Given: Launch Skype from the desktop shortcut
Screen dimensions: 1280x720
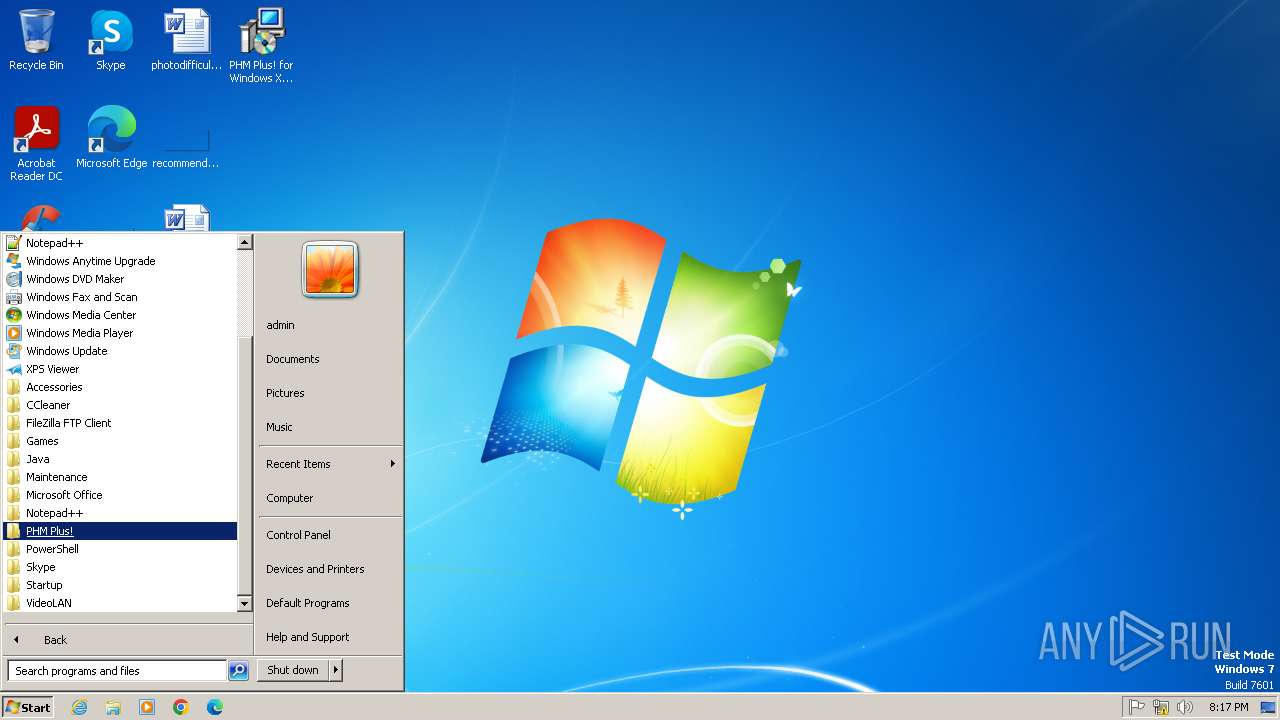Looking at the screenshot, I should coord(111,40).
